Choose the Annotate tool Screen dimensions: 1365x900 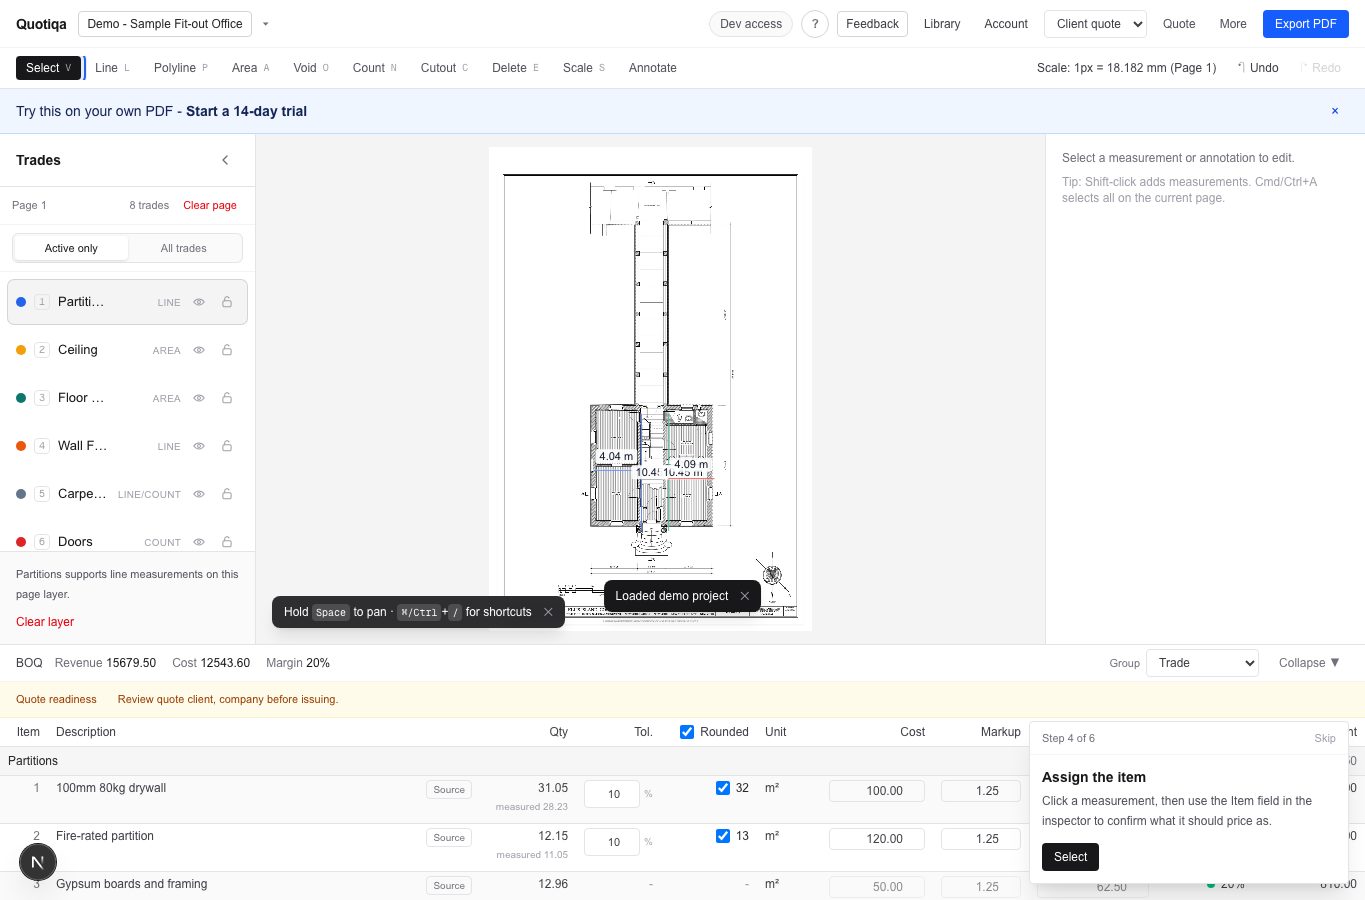point(653,68)
